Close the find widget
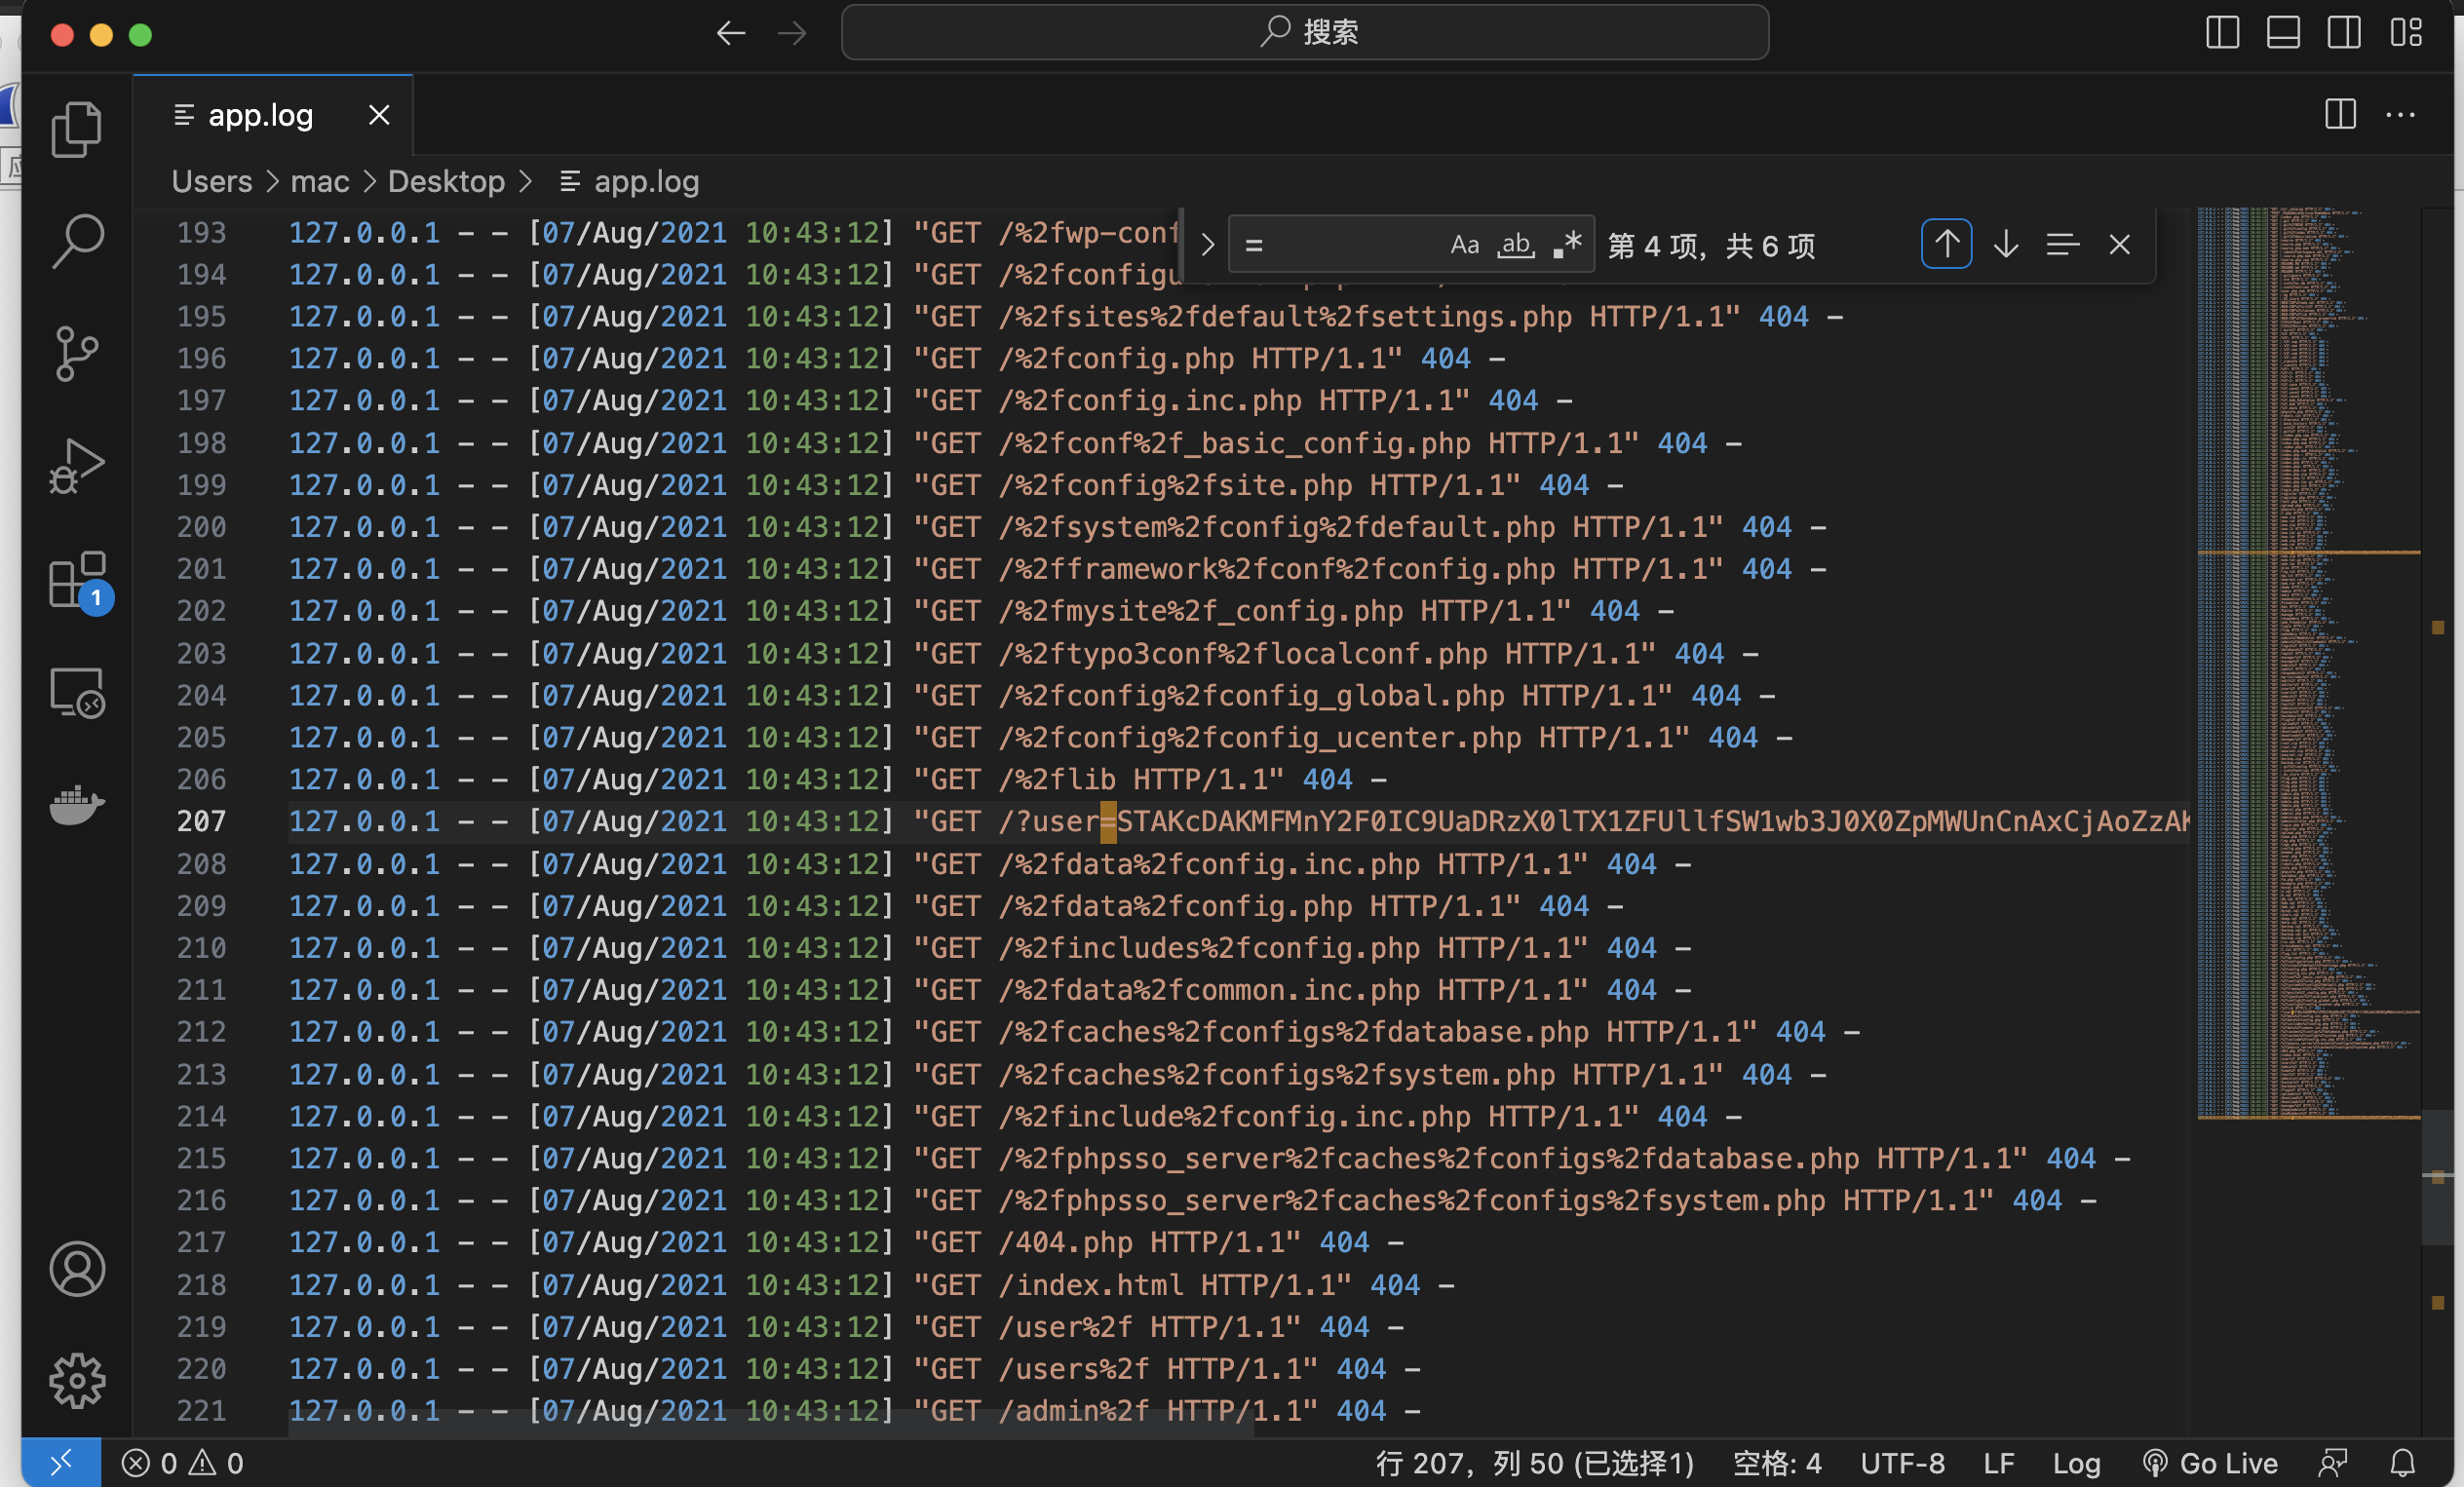This screenshot has height=1487, width=2464. [2119, 244]
